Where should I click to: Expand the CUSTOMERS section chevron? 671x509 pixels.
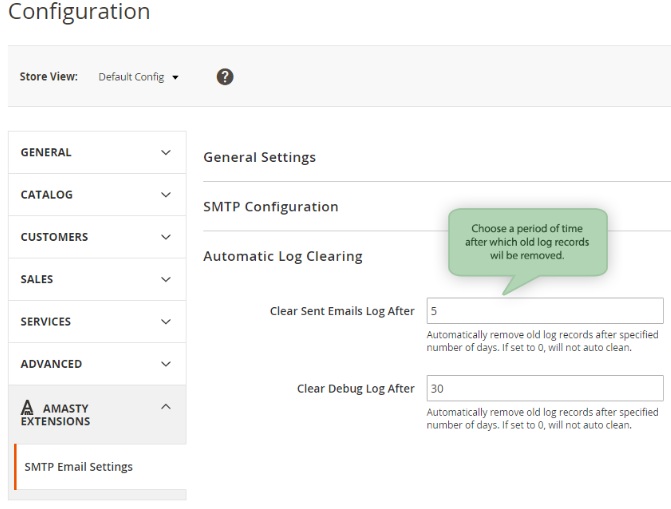(x=166, y=237)
